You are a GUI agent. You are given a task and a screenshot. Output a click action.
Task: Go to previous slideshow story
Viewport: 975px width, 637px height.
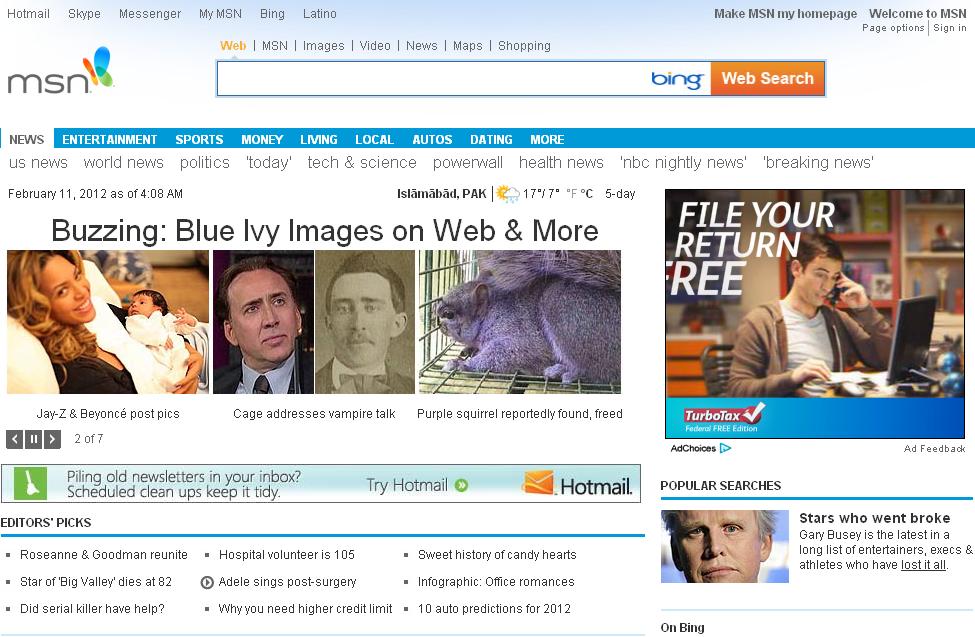pos(15,439)
